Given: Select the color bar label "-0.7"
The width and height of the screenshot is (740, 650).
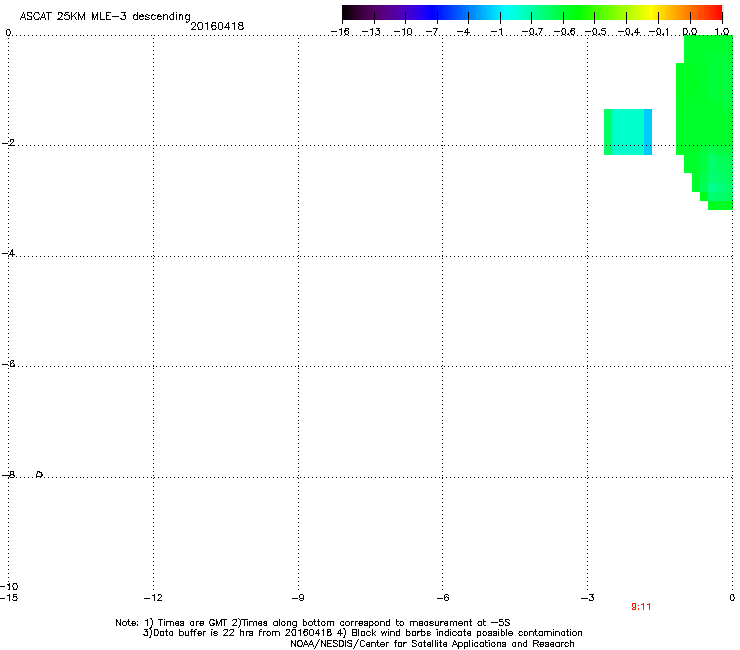Looking at the screenshot, I should pyautogui.click(x=532, y=32).
